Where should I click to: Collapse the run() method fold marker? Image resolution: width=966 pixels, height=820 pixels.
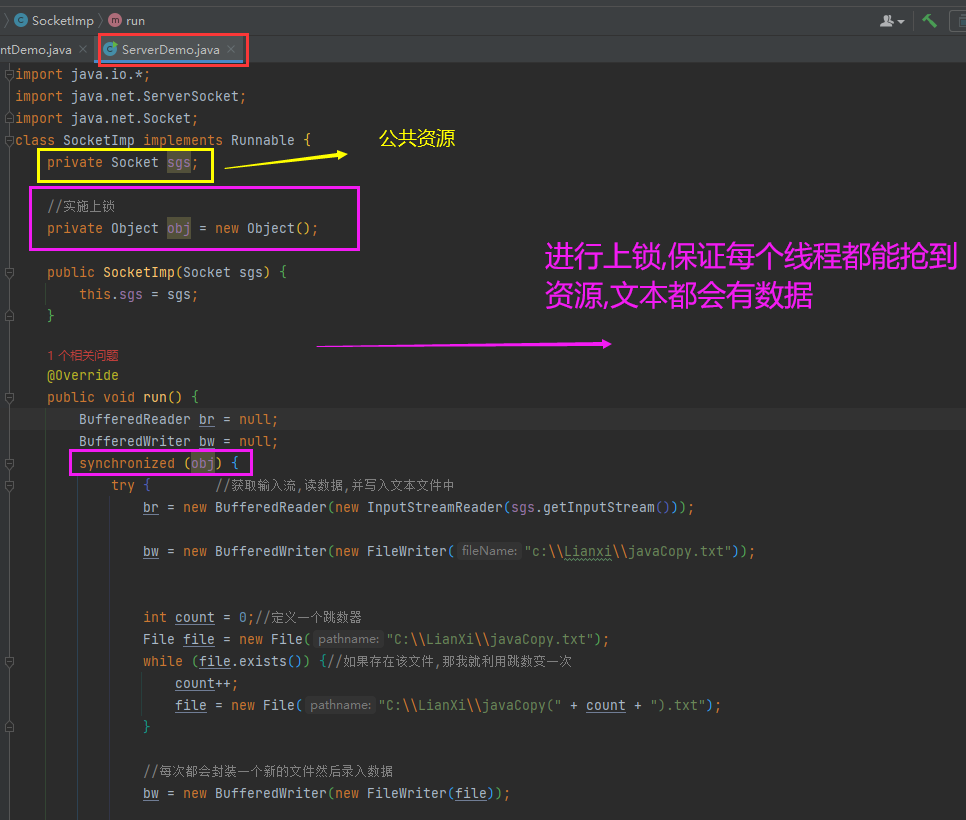9,397
